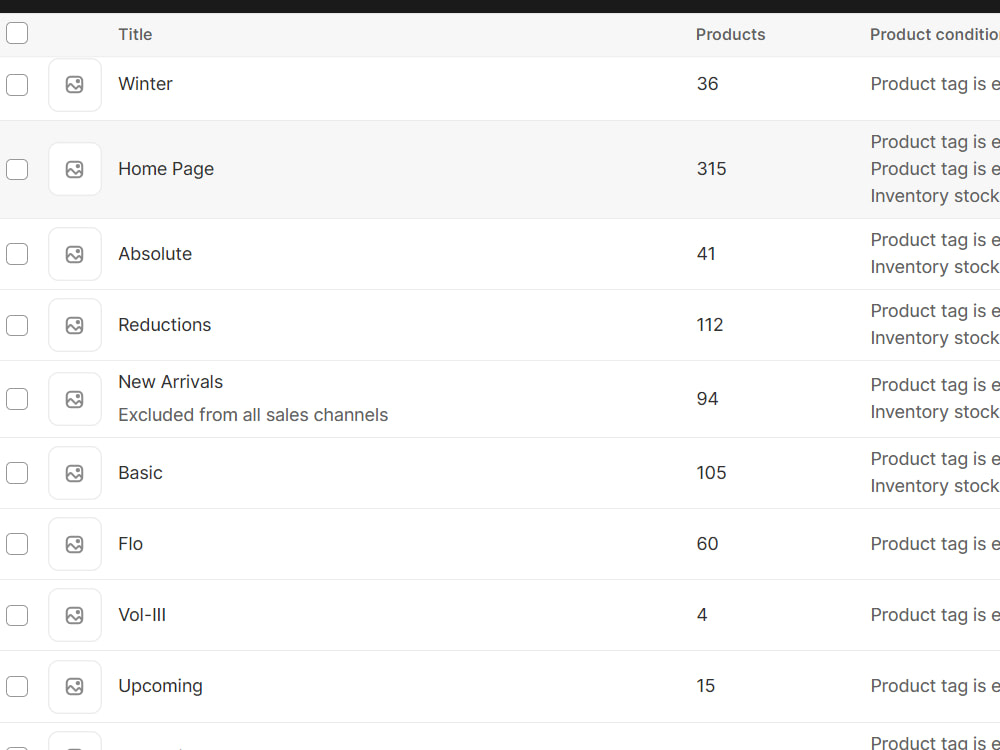Open the Upcoming collection title
1000x750 pixels.
pyautogui.click(x=160, y=686)
